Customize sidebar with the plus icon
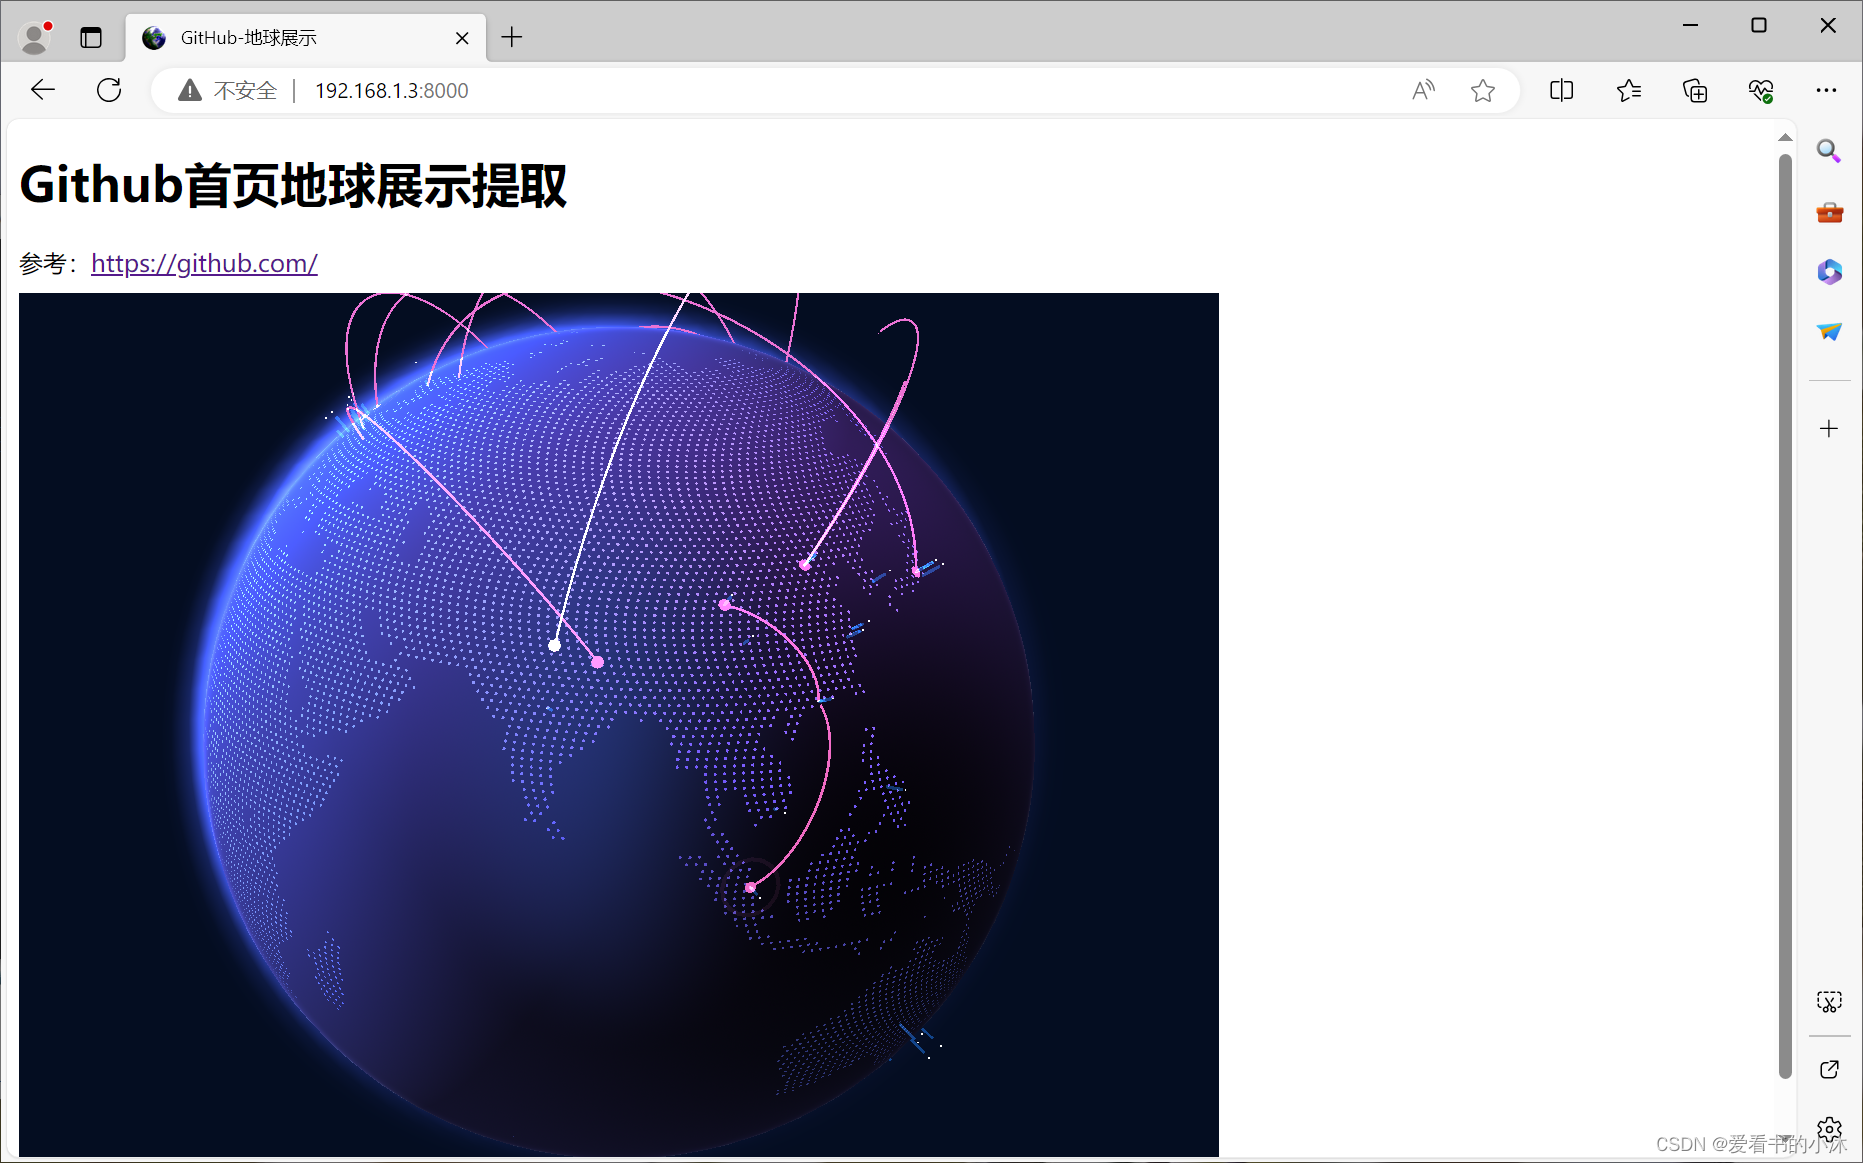Image resolution: width=1863 pixels, height=1163 pixels. tap(1829, 429)
